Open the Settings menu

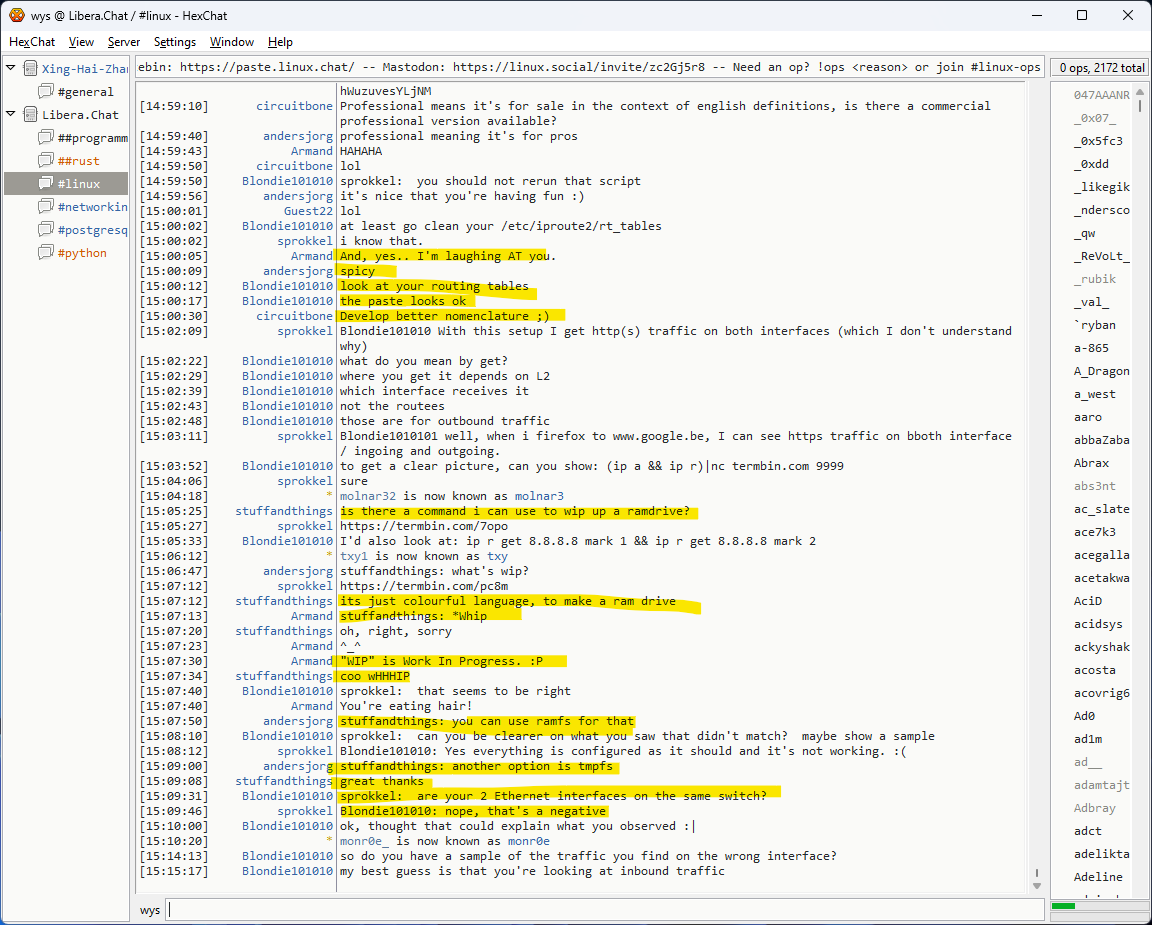pyautogui.click(x=175, y=42)
